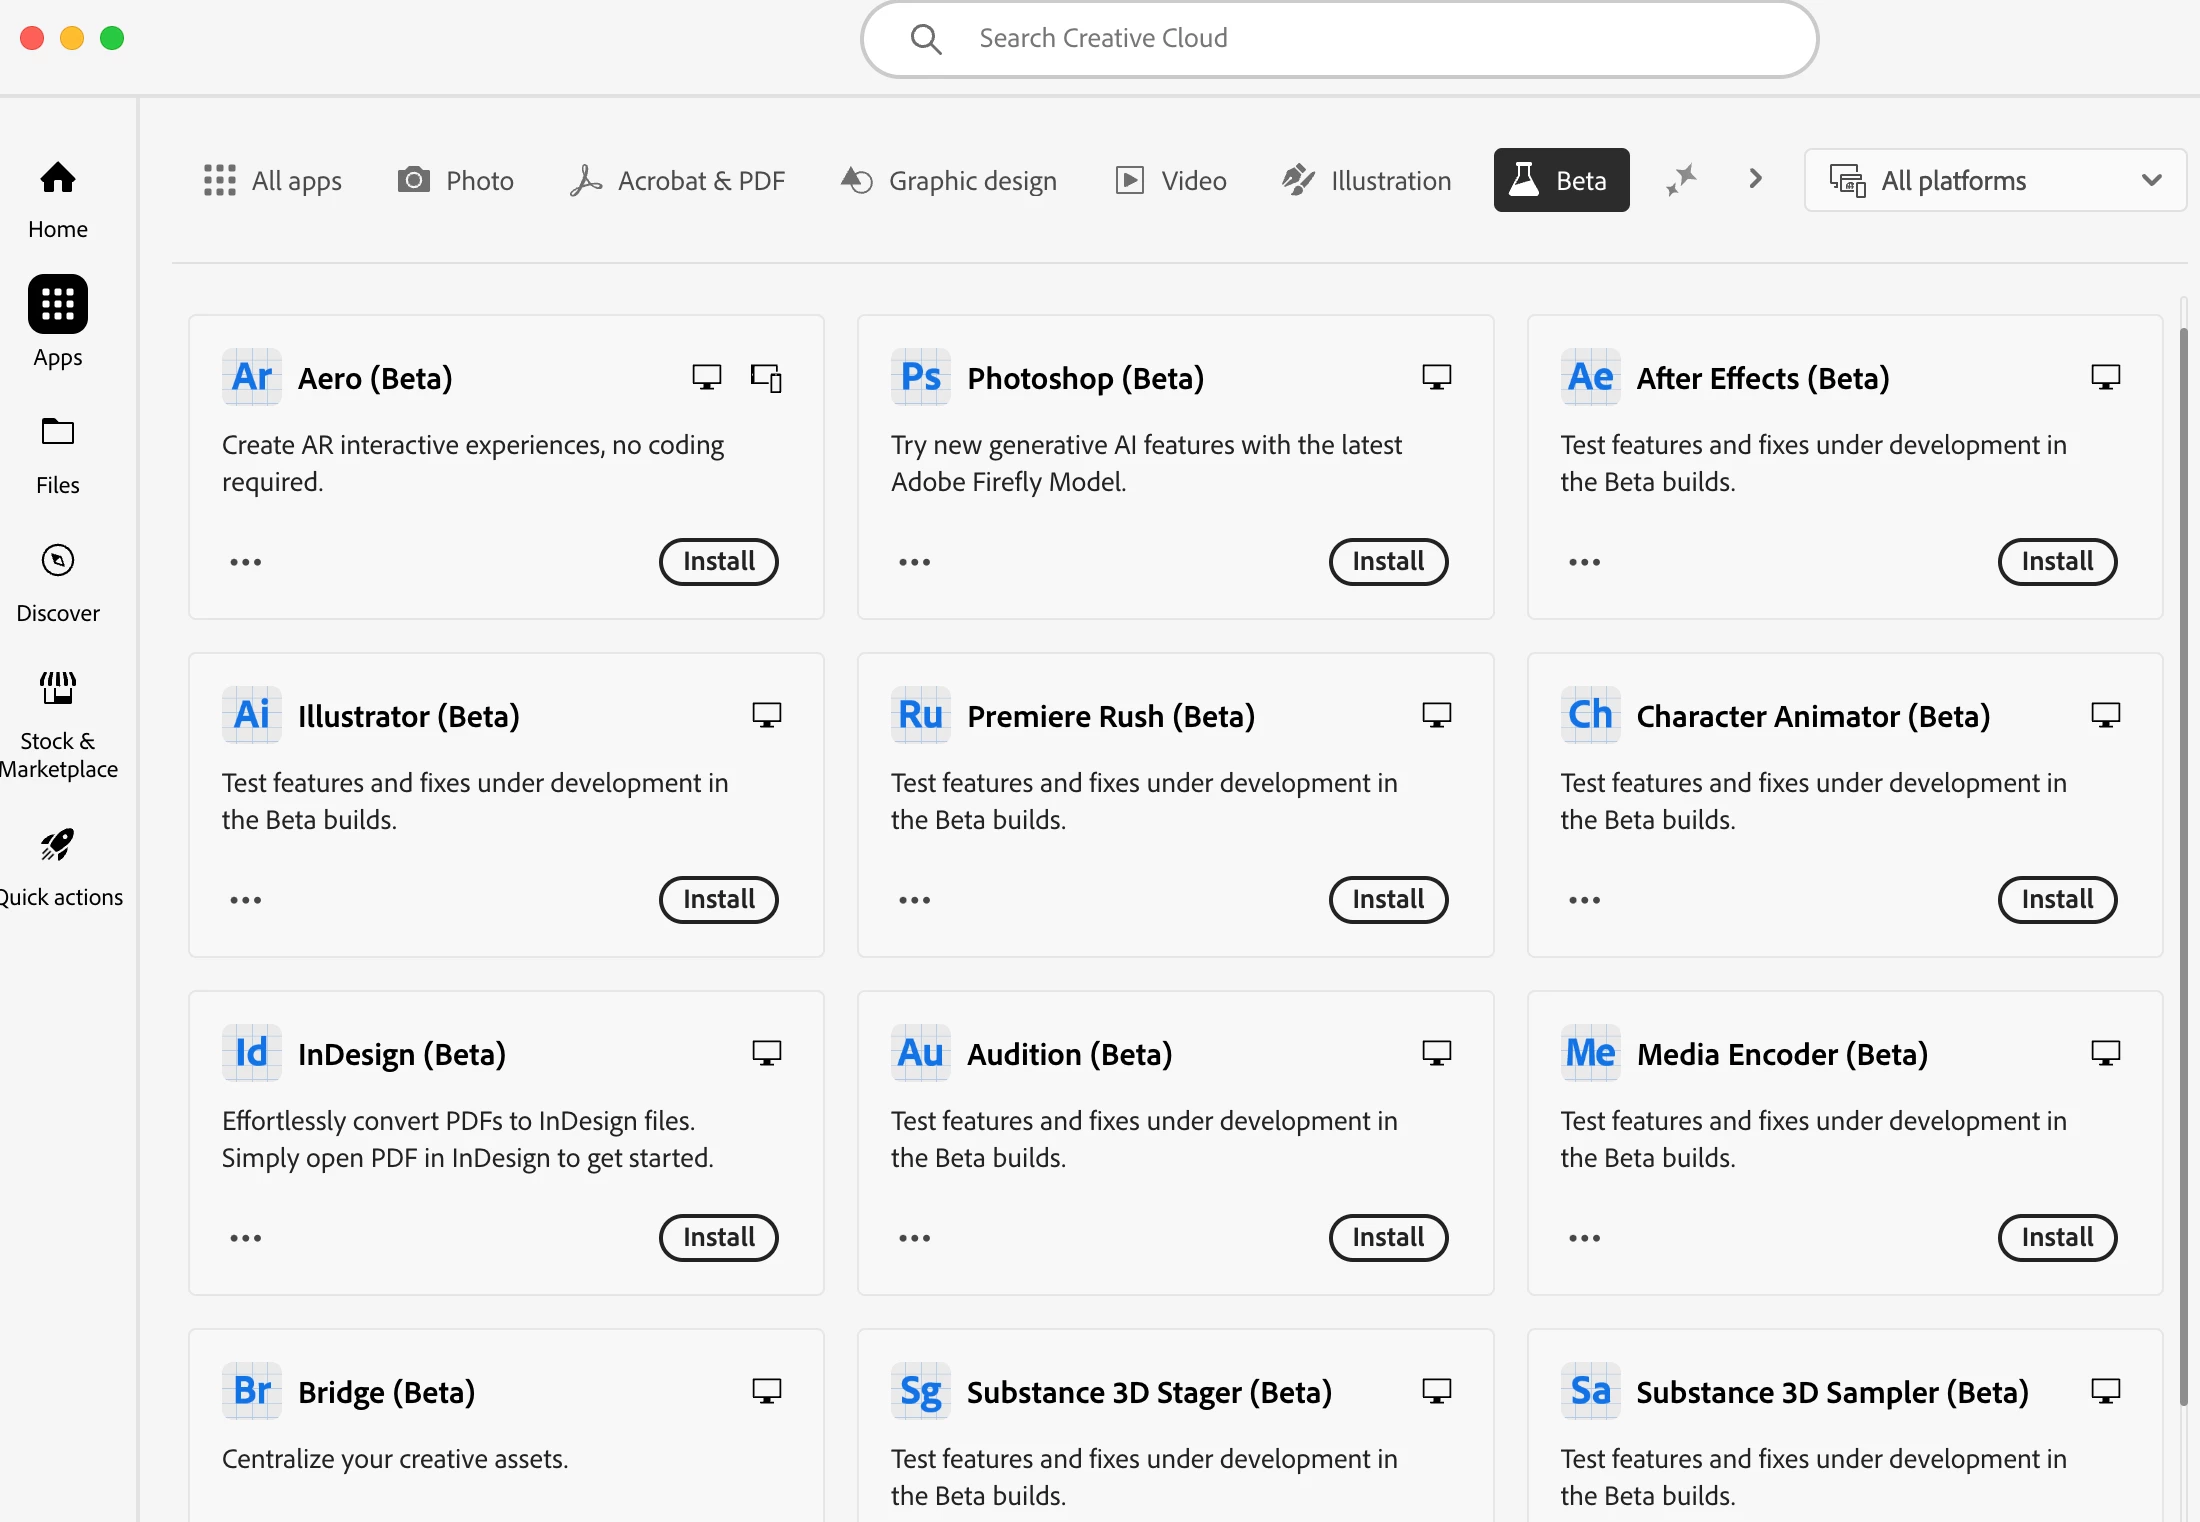
Task: Switch to the All apps tab
Action: 273,180
